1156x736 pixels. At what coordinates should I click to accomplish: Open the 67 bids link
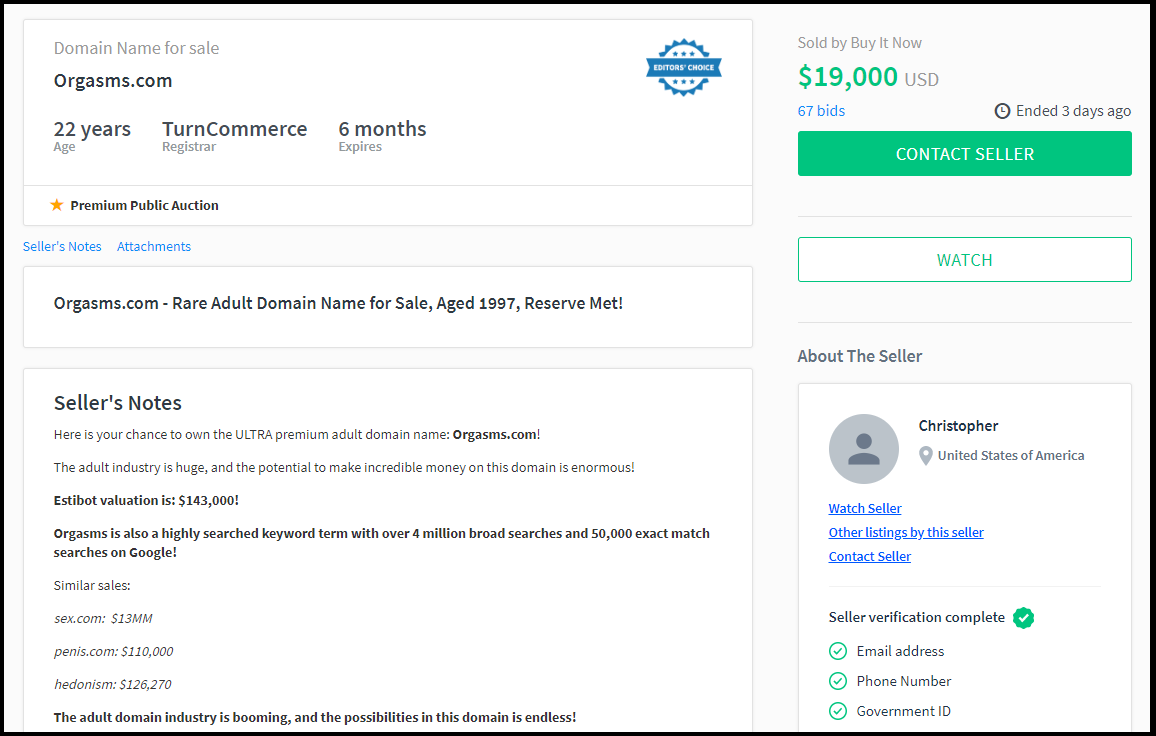coord(821,111)
